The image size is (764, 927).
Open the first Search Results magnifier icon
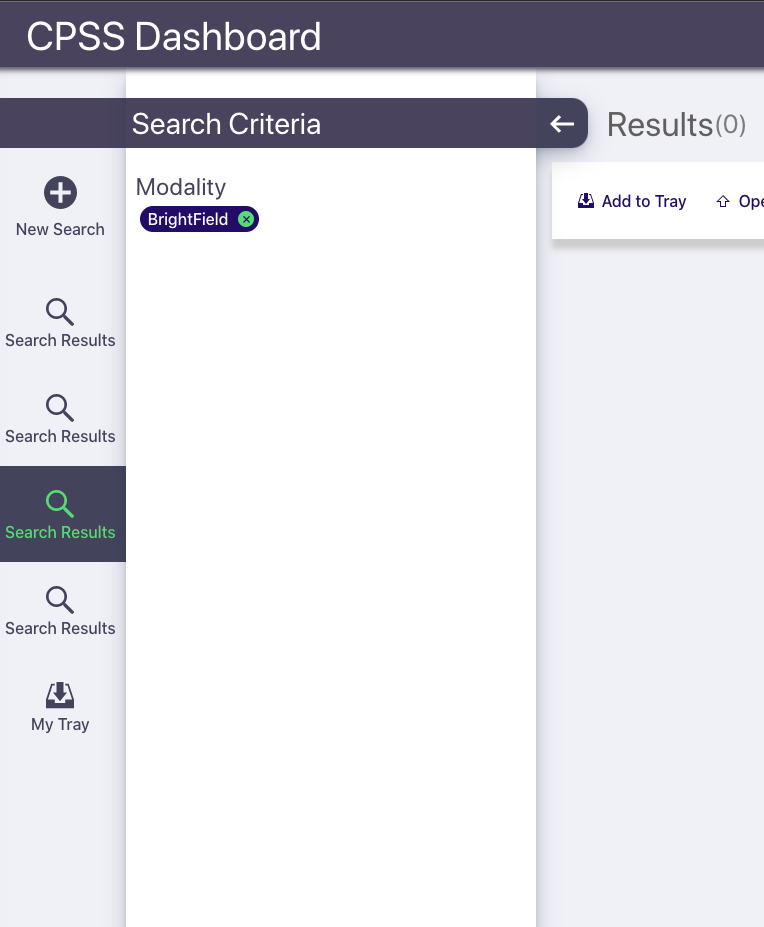tap(60, 312)
